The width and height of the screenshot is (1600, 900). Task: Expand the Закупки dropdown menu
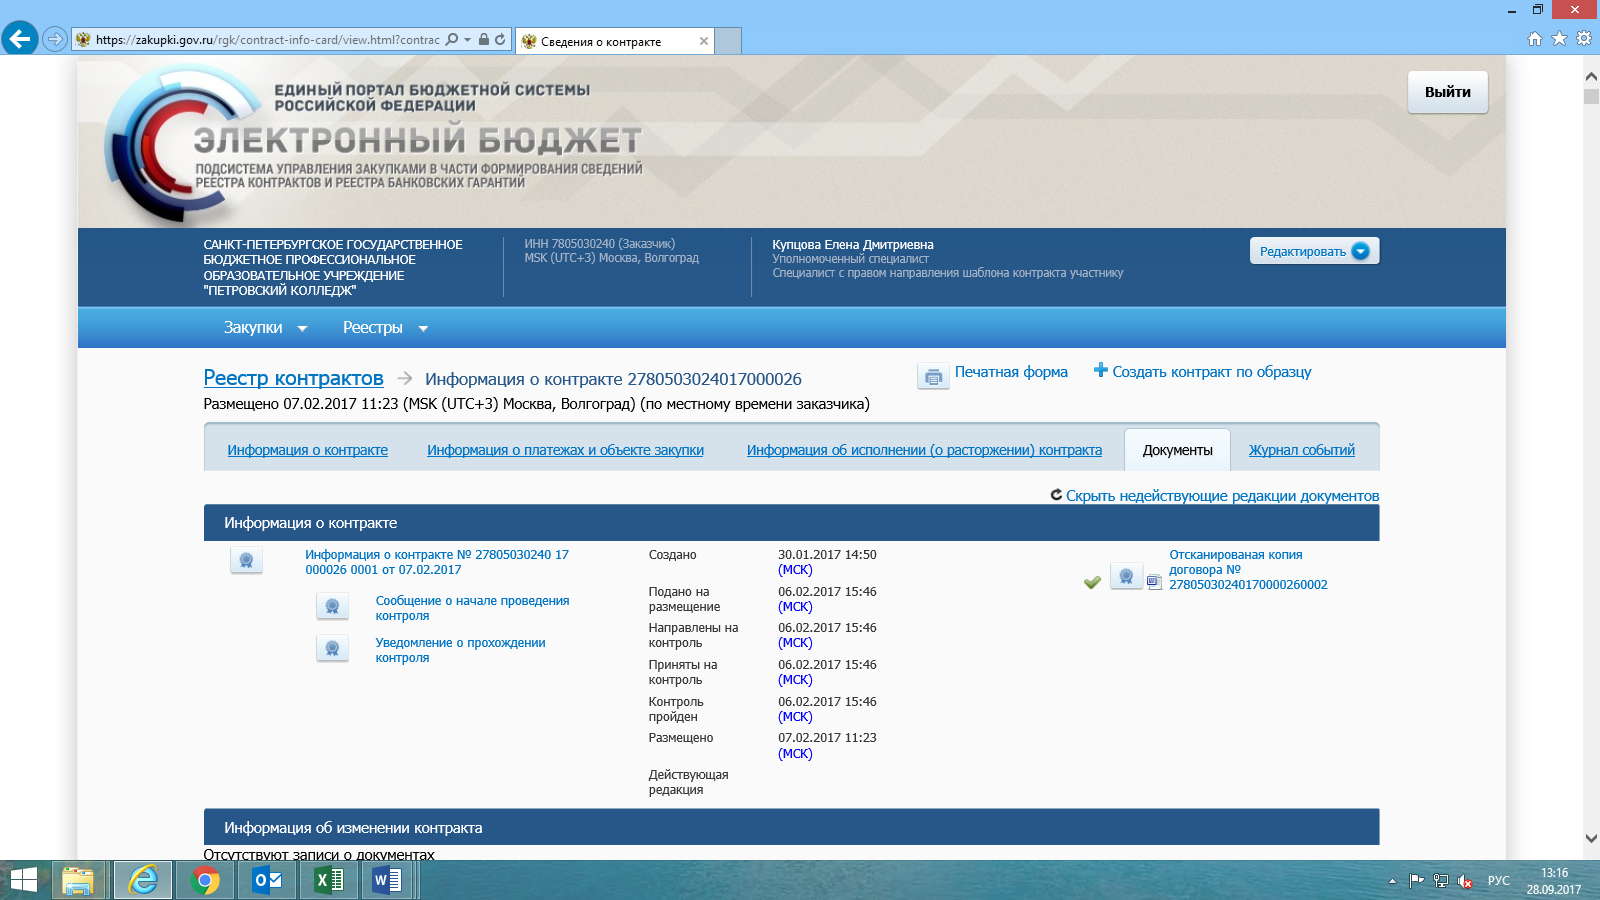tap(265, 328)
